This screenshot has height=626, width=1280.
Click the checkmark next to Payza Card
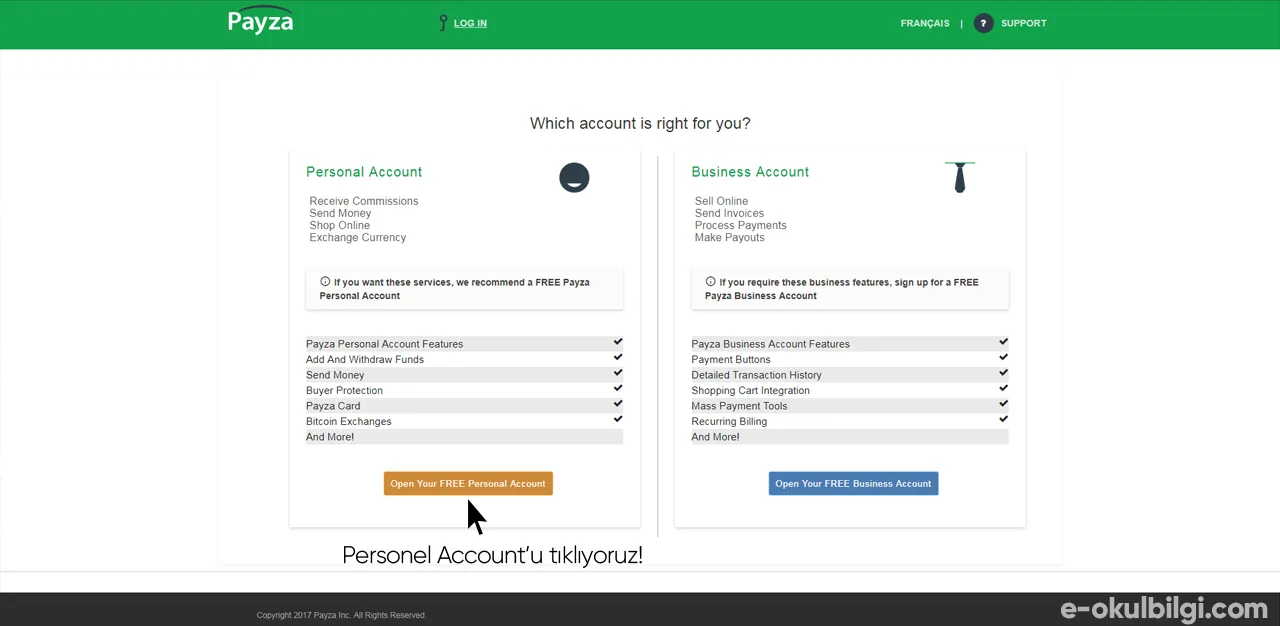pyautogui.click(x=618, y=404)
